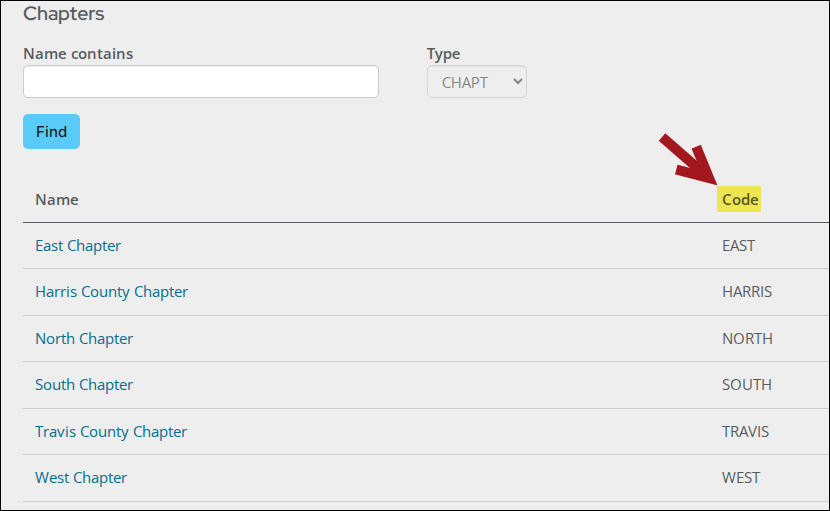Open the Harris County Chapter link
This screenshot has width=830, height=511.
pos(111,292)
